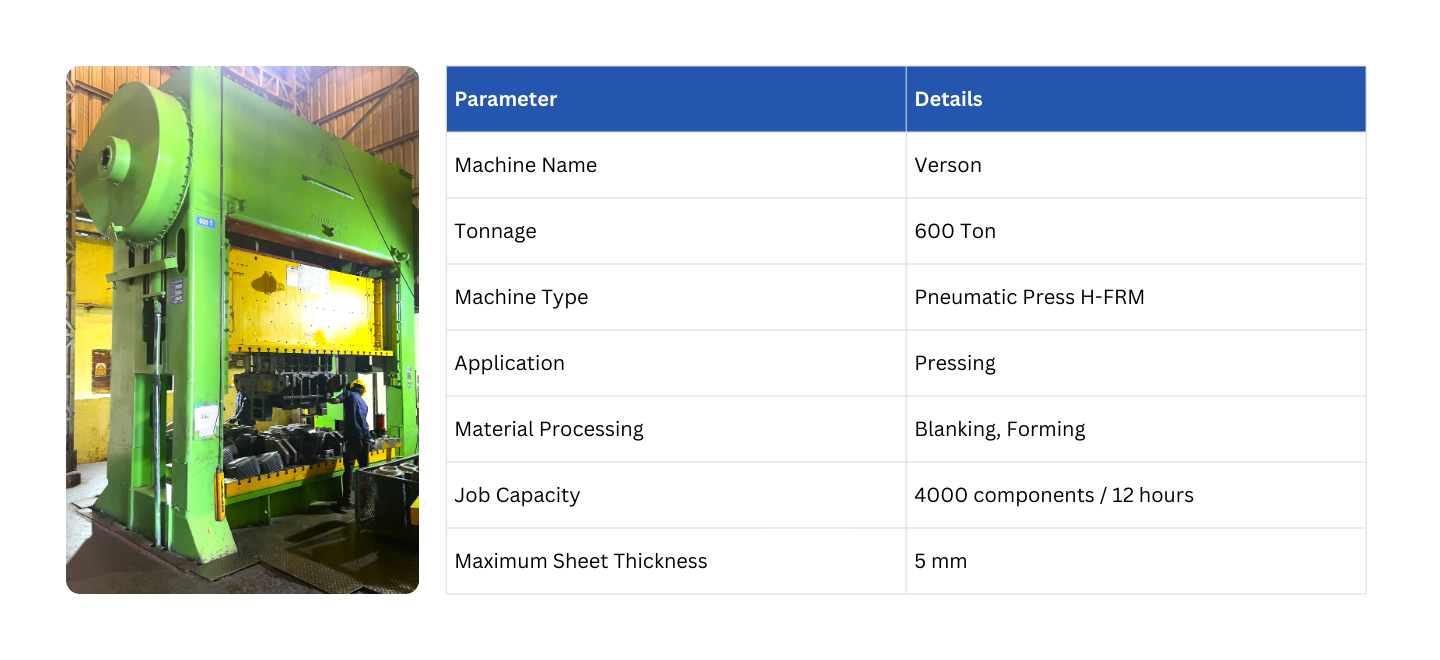Click the large green flywheel in the photo

135,160
